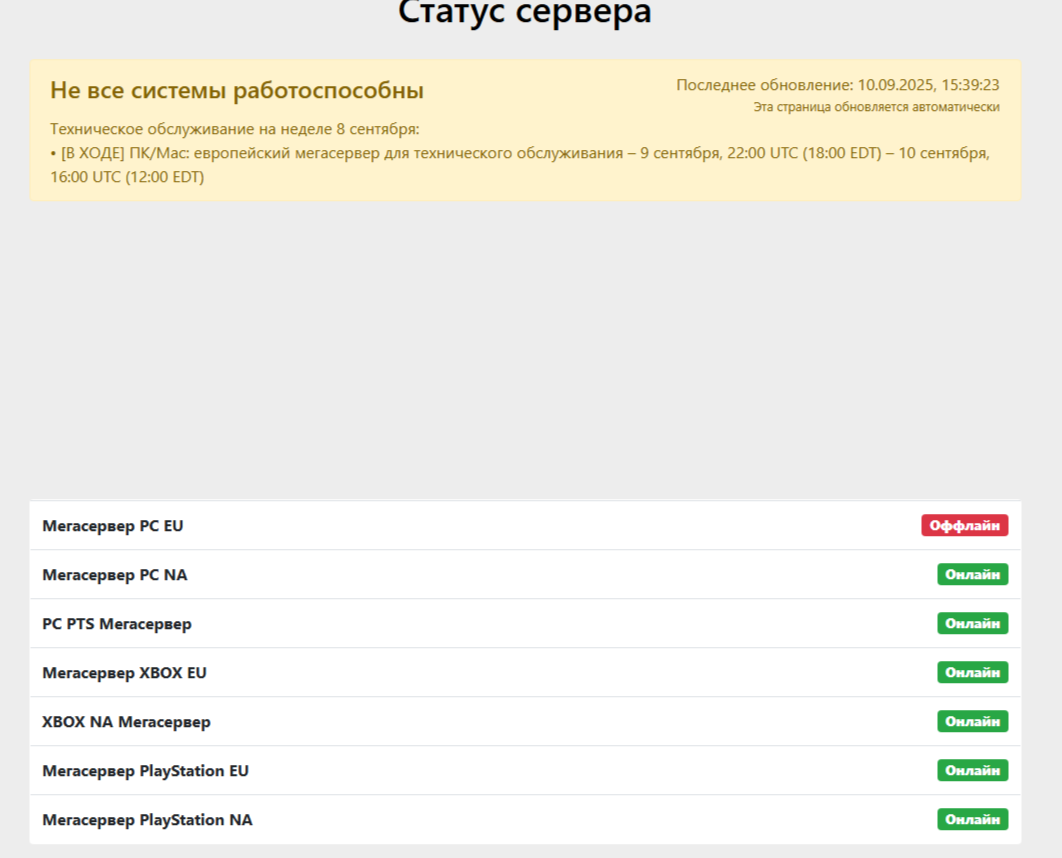The image size is (1062, 858).
Task: Click the Онлайн badge for Мегасервер XBOX EU
Action: tap(972, 672)
